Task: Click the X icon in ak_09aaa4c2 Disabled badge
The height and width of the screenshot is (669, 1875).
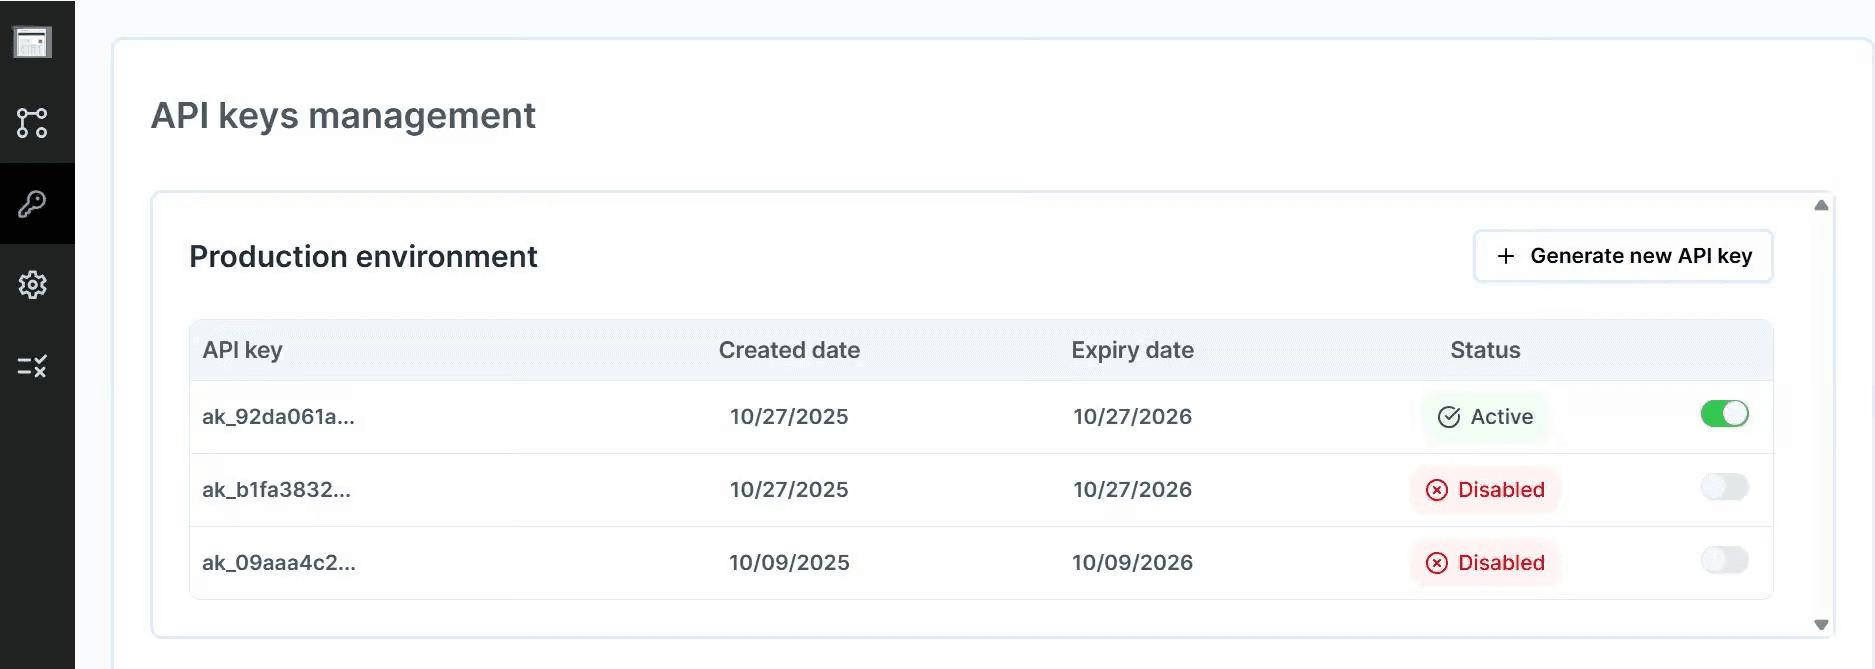Action: [x=1436, y=563]
